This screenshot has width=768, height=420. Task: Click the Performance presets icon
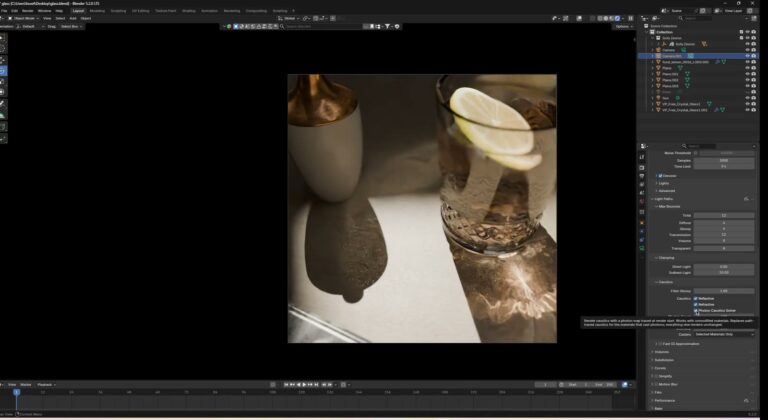point(746,400)
